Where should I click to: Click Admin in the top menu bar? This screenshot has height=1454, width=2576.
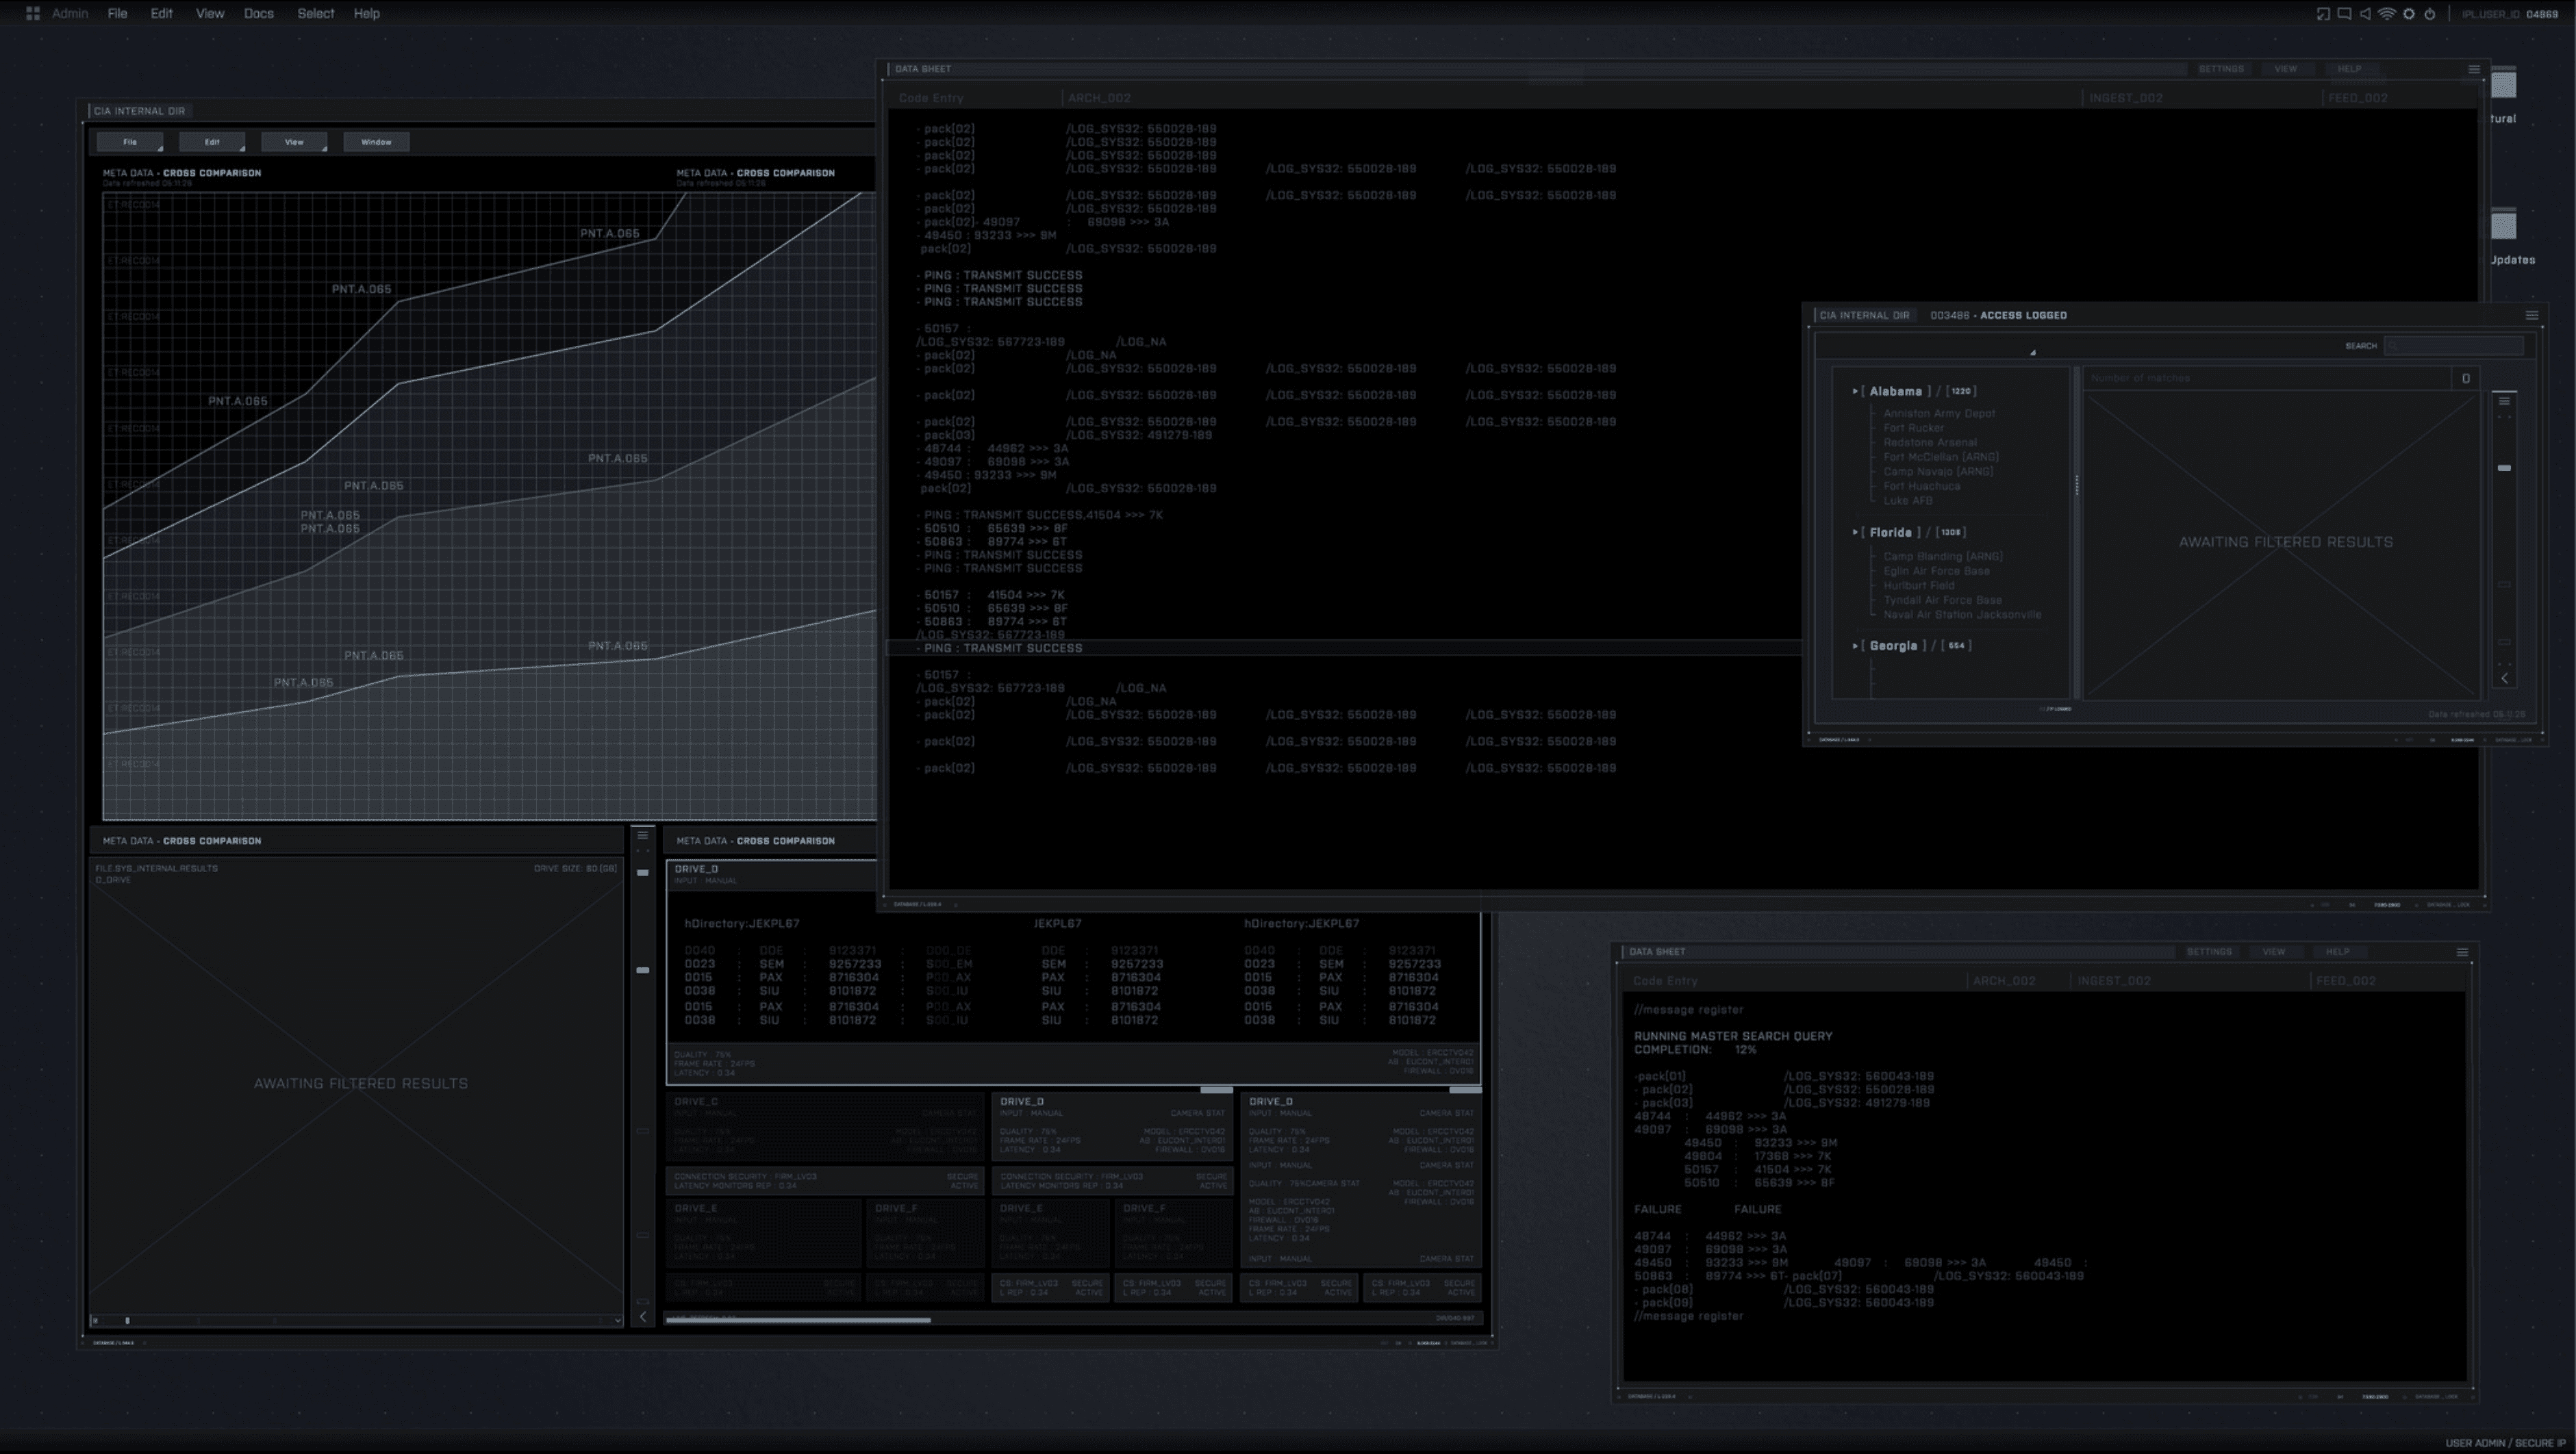pos(70,13)
